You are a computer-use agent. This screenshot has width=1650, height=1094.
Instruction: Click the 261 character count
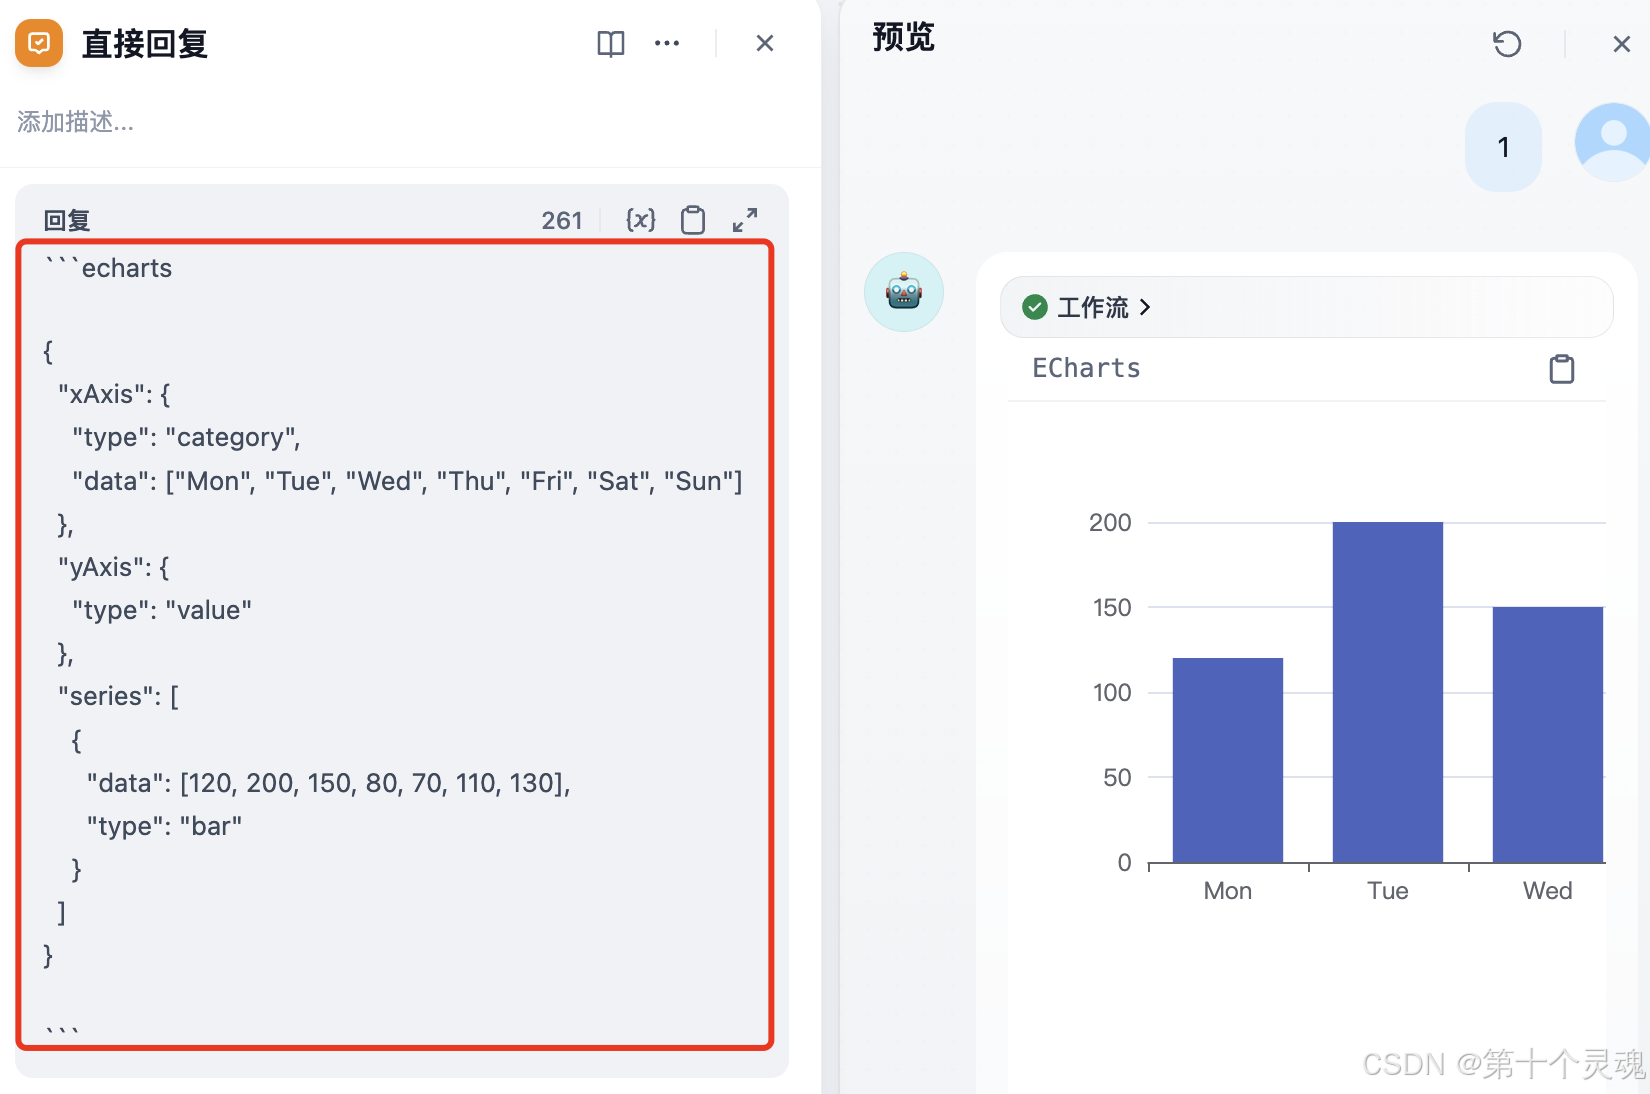(562, 220)
